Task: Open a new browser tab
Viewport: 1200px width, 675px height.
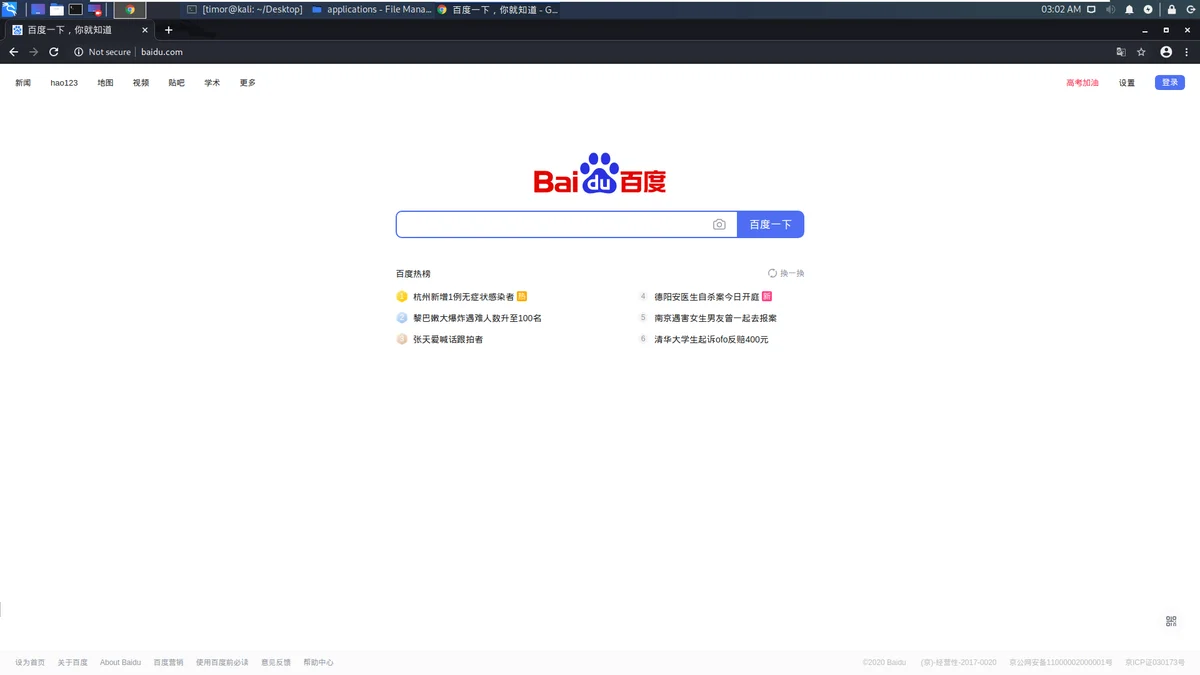Action: tap(168, 30)
